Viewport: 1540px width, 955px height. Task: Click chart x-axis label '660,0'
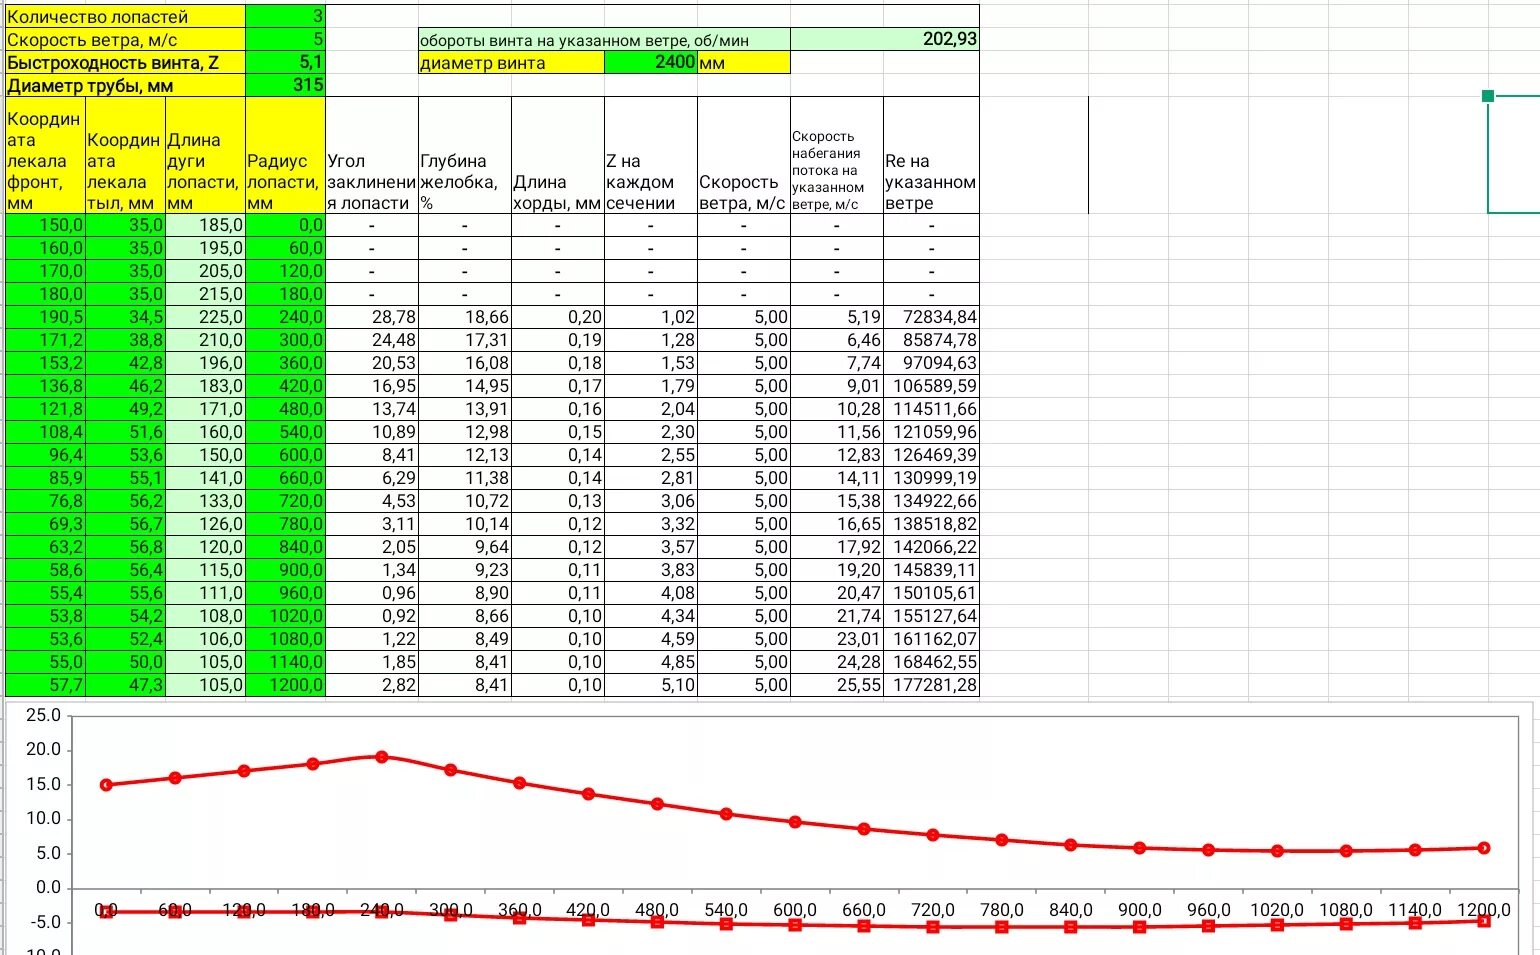[x=864, y=910]
